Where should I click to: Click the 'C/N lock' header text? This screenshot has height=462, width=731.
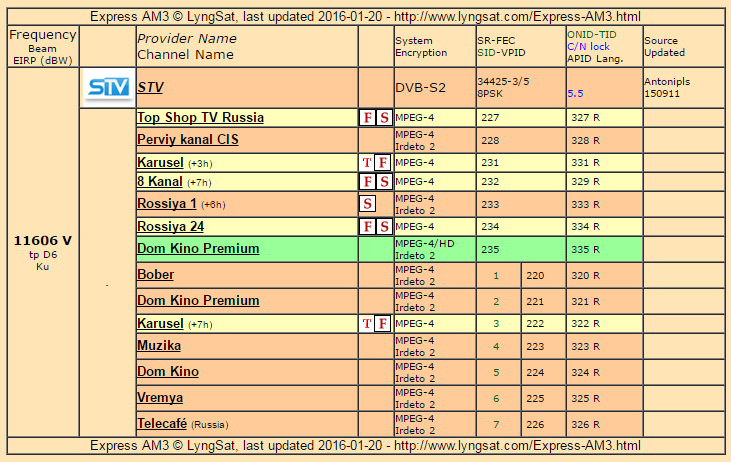(x=588, y=47)
